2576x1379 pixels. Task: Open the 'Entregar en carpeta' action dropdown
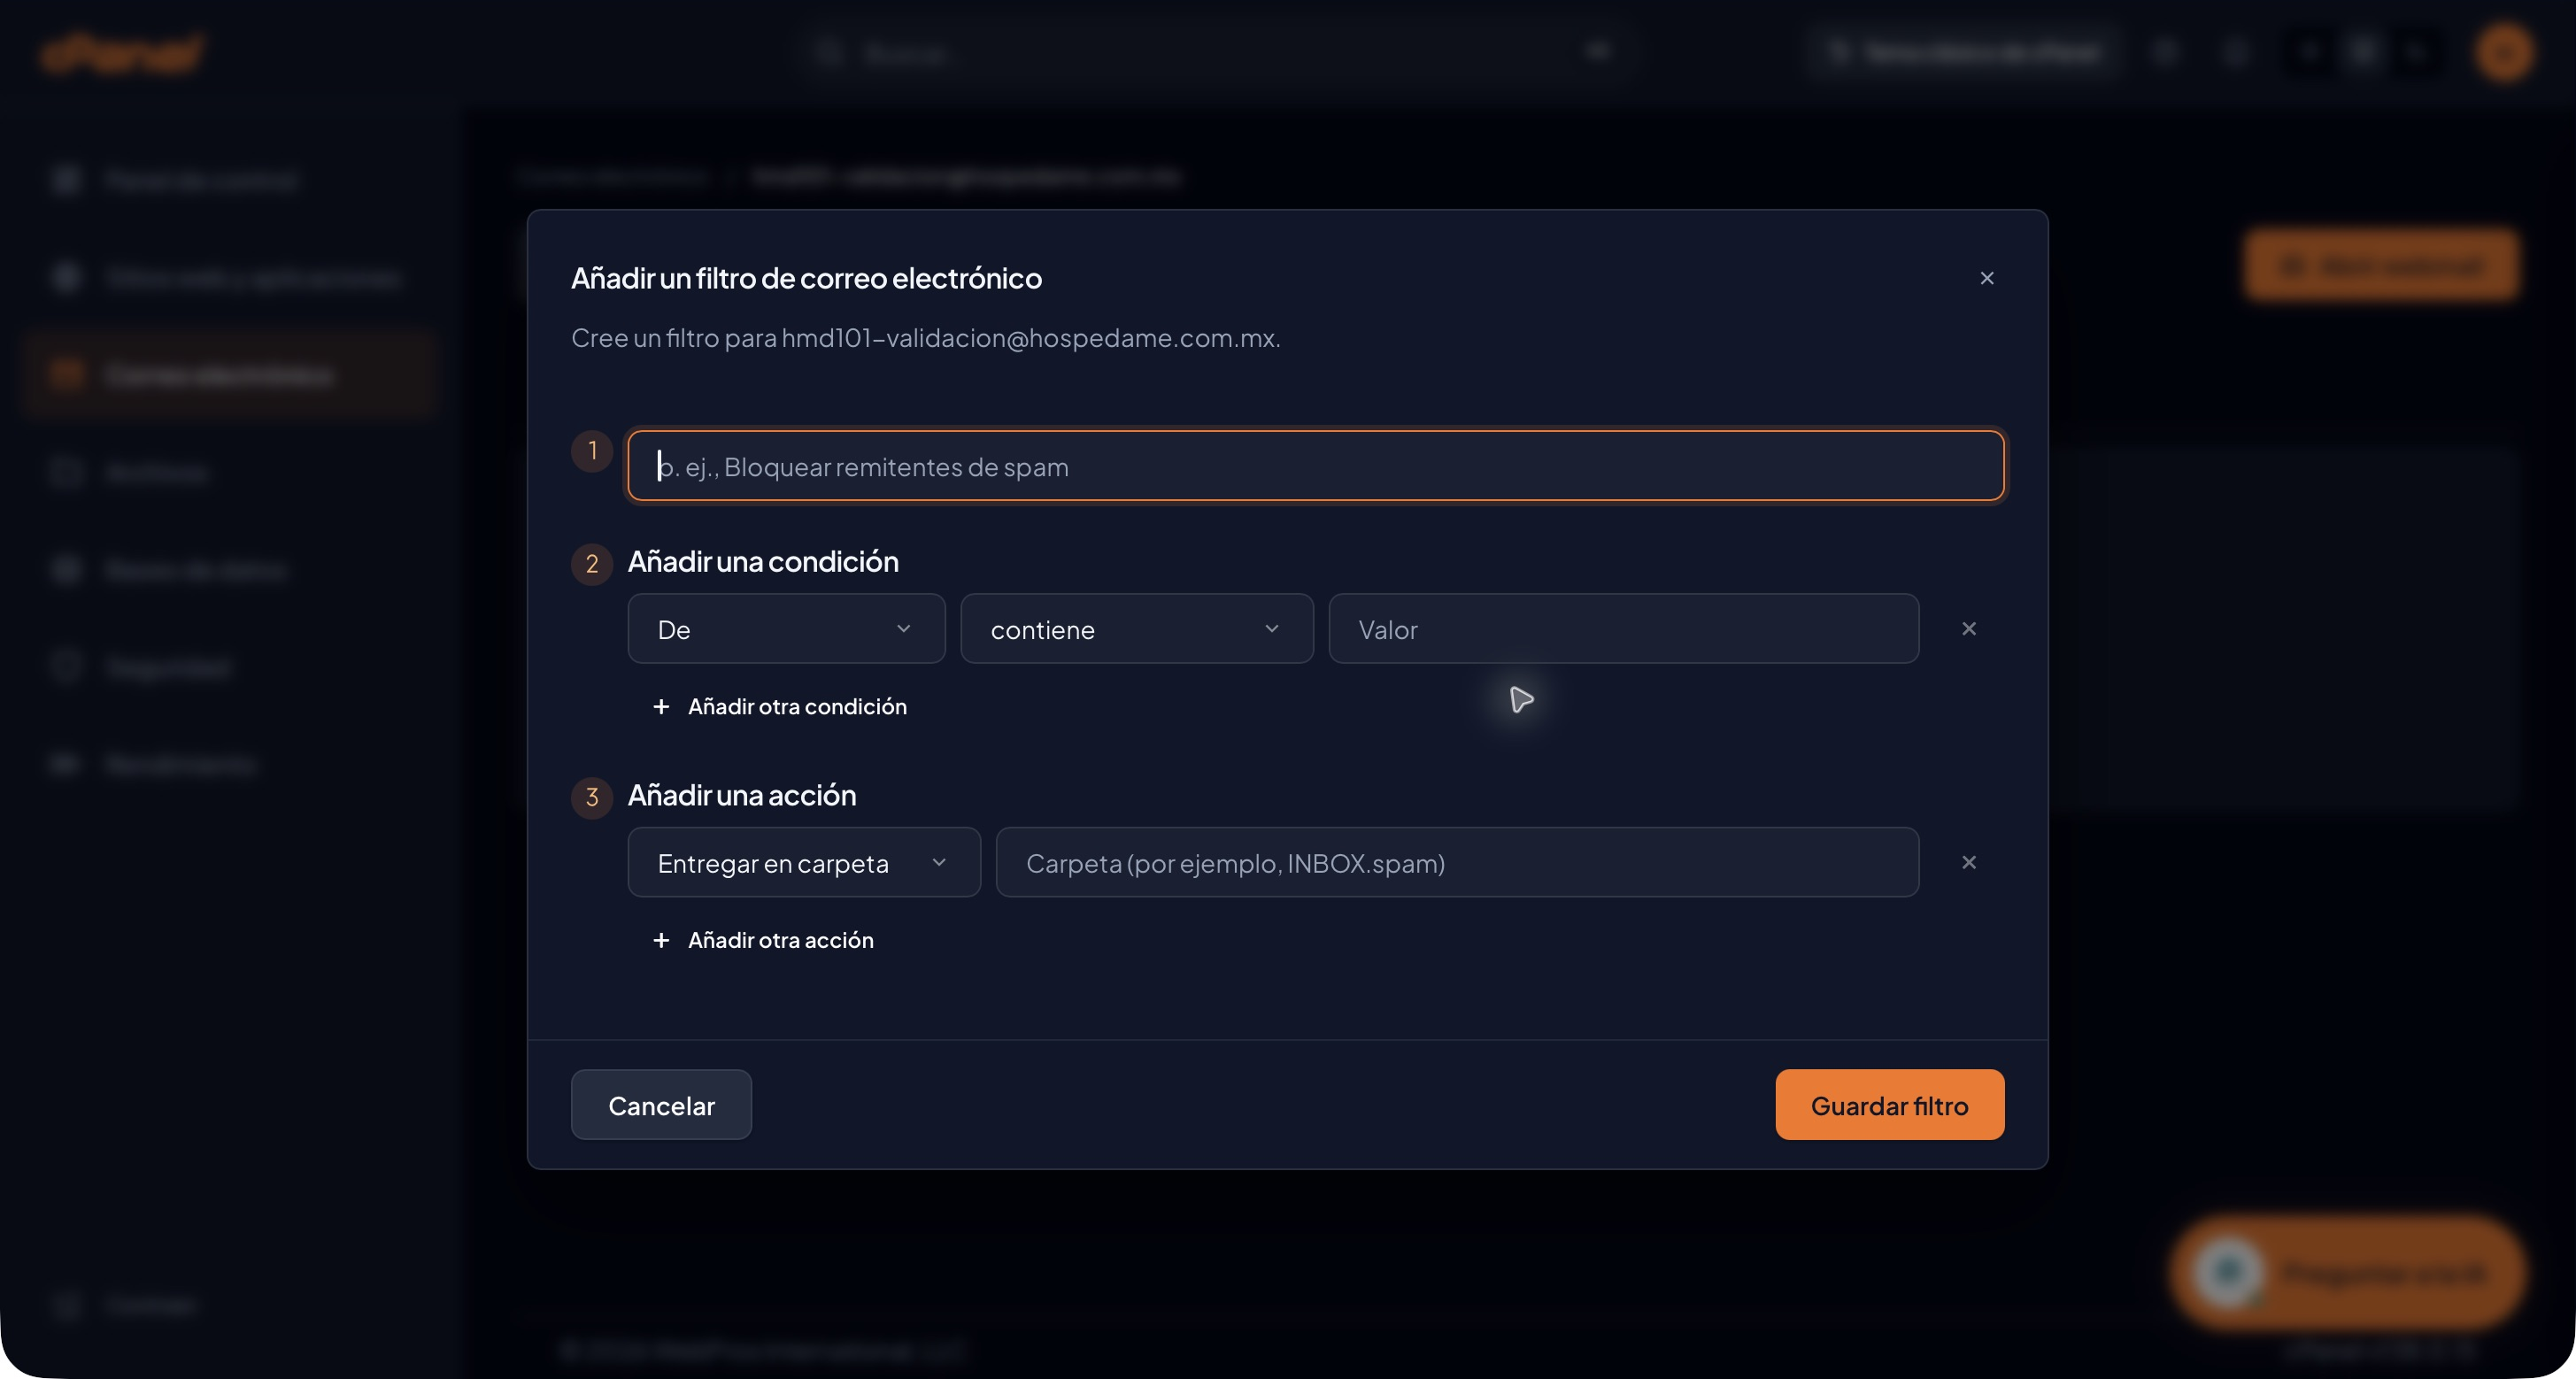click(x=803, y=862)
